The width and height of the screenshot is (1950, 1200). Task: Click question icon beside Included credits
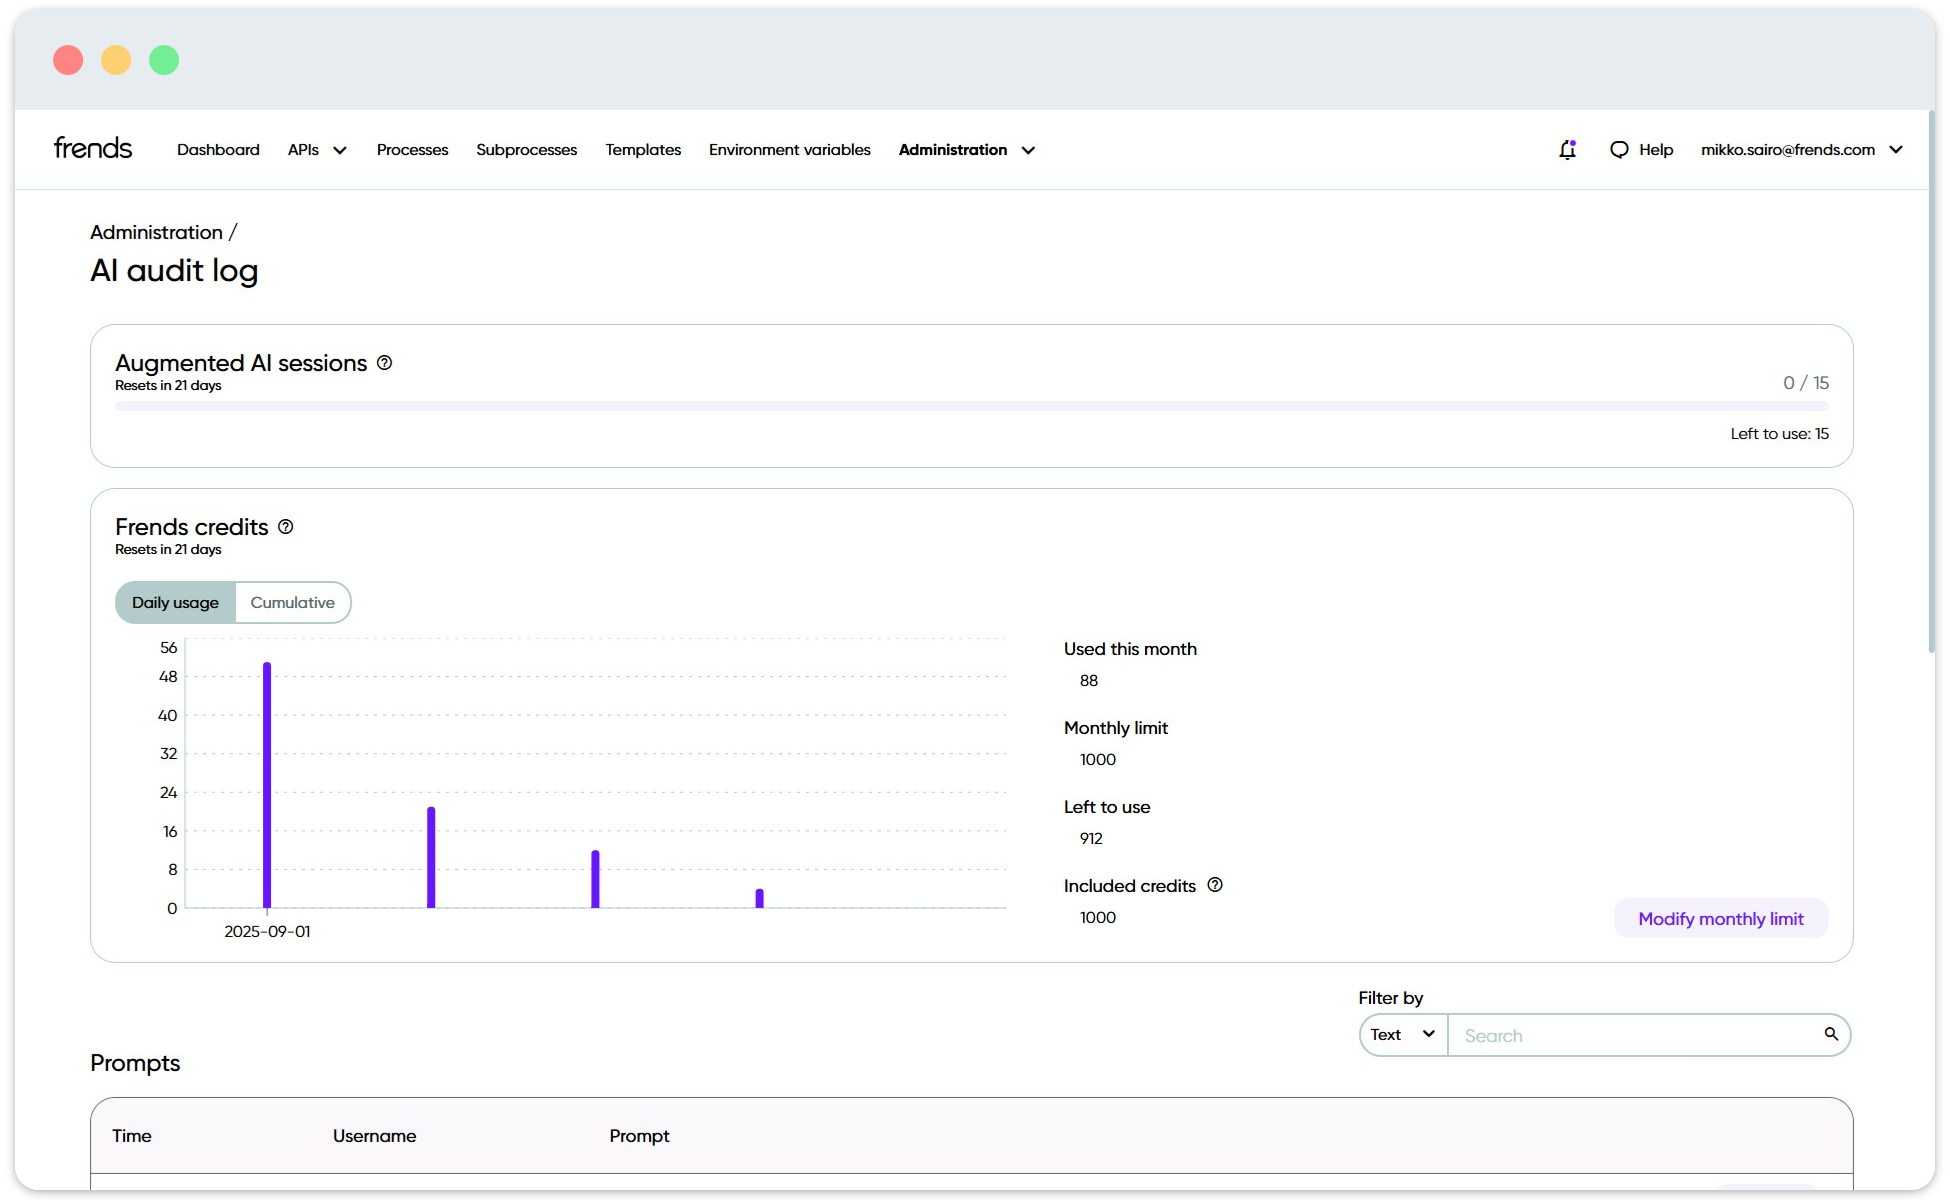[1215, 885]
